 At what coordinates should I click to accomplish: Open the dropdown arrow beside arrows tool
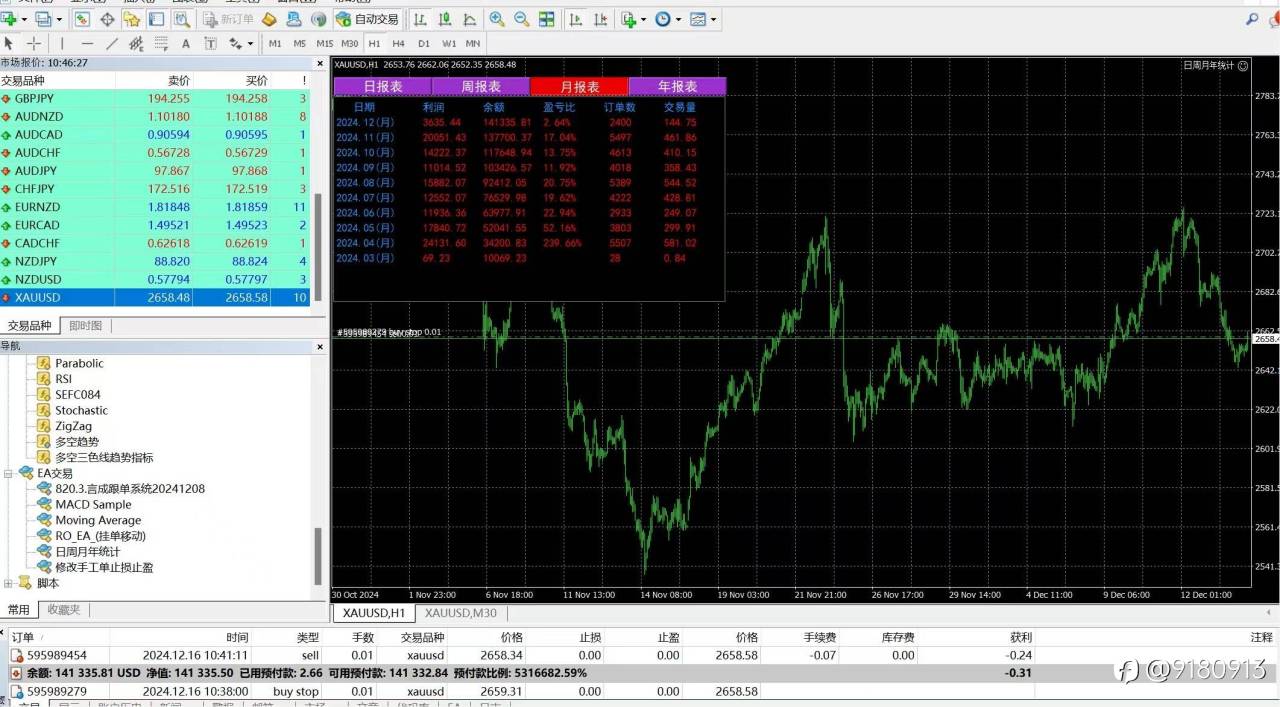[x=250, y=43]
